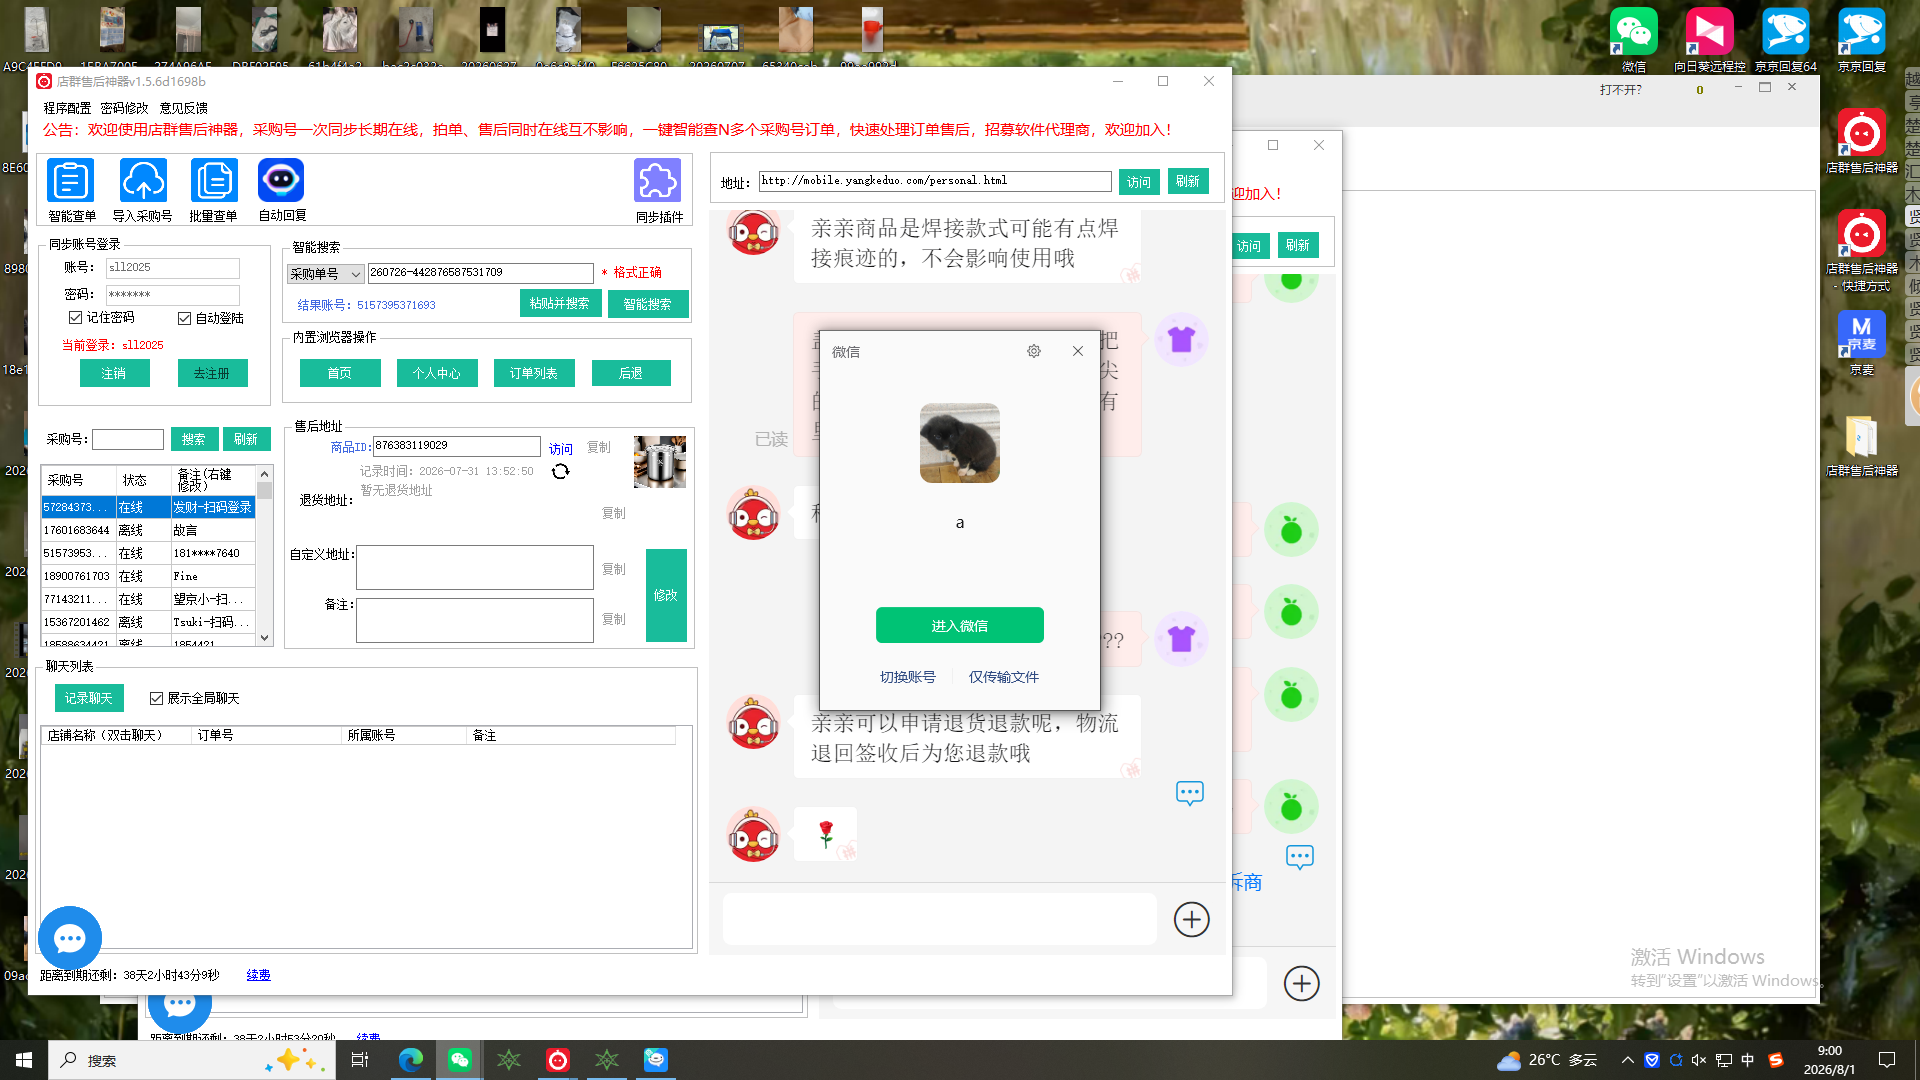Screen dimensions: 1920x1080
Task: Click the 智能搜索 button
Action: coord(648,304)
